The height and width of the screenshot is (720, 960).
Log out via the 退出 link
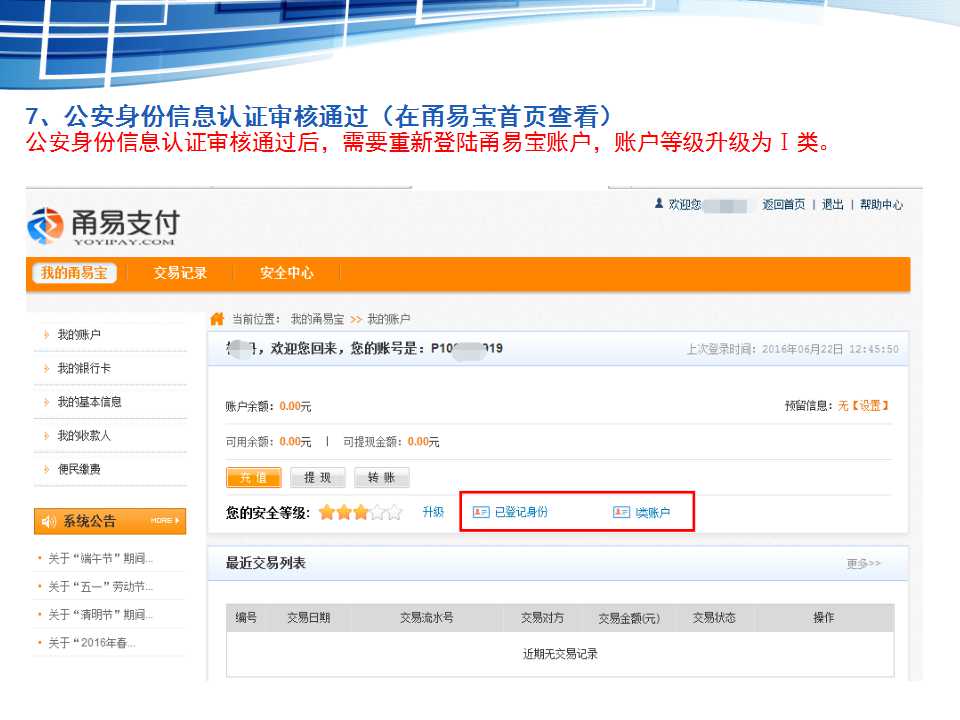(833, 204)
